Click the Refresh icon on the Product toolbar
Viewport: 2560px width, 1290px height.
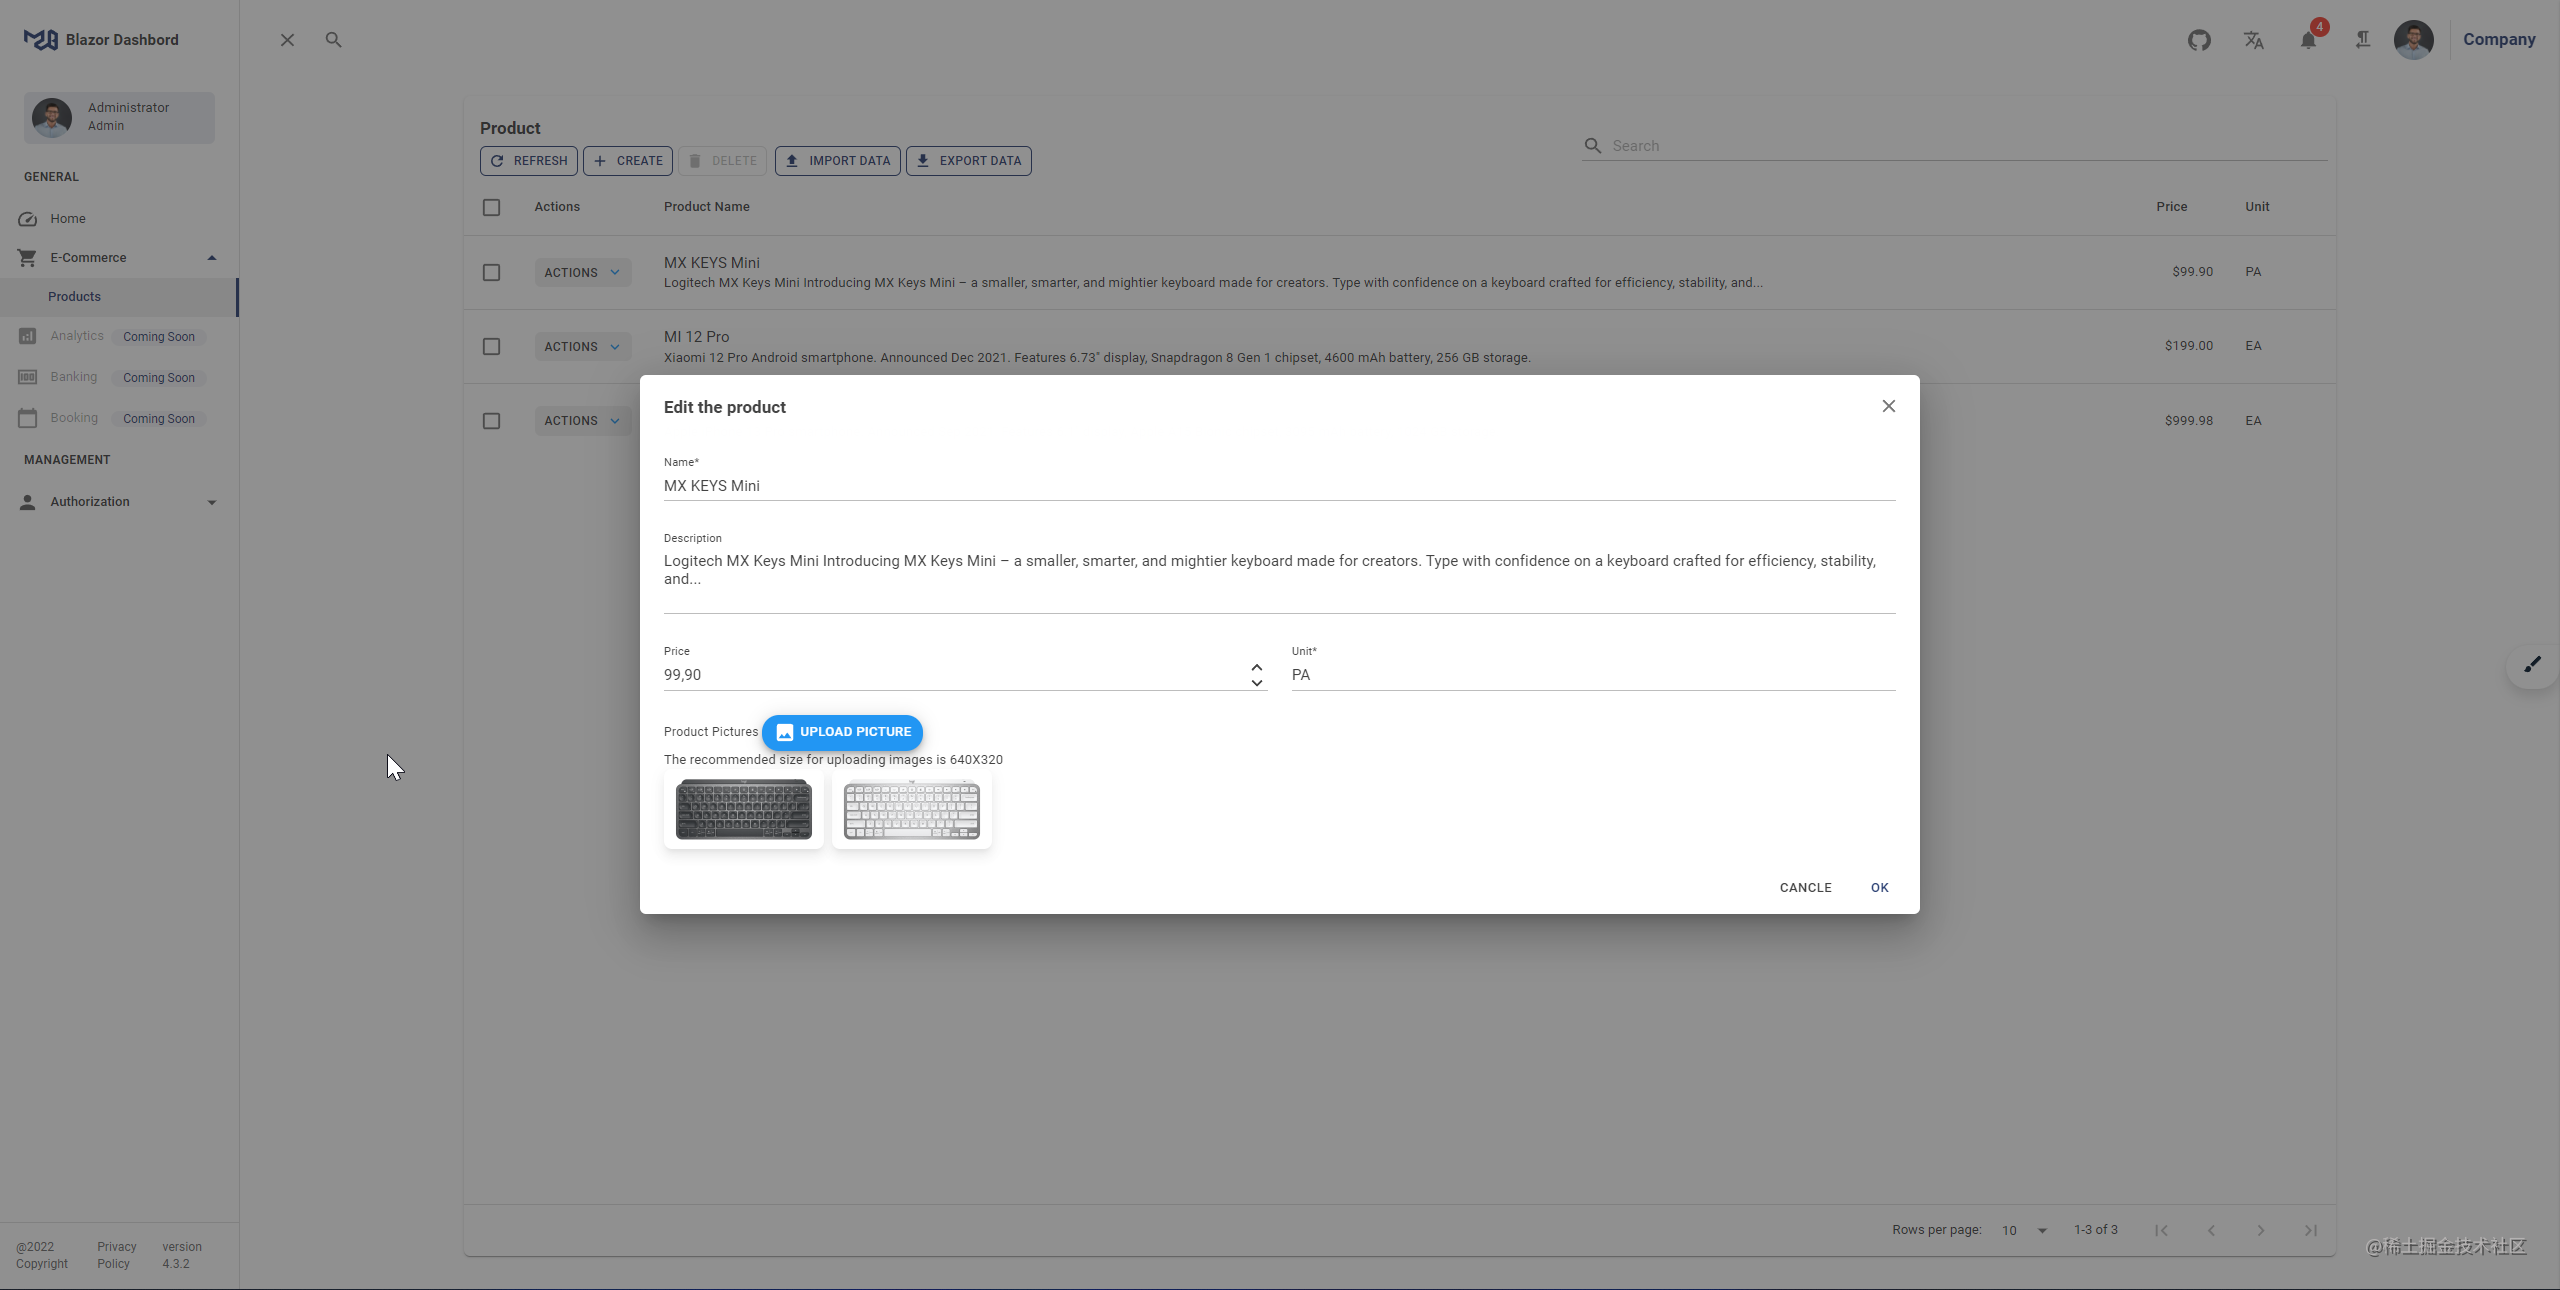pyautogui.click(x=497, y=161)
